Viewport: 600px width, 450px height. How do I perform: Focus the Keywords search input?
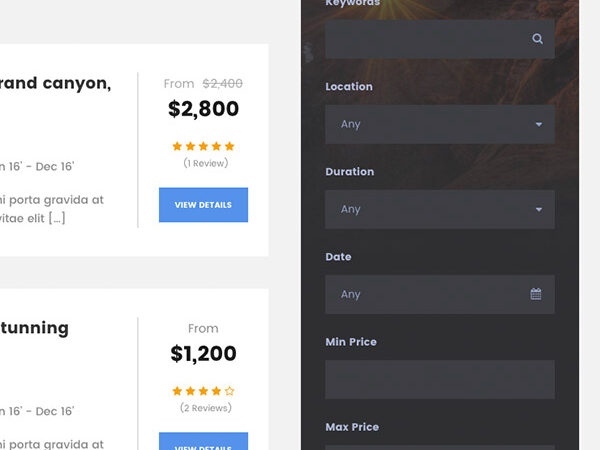(425, 39)
